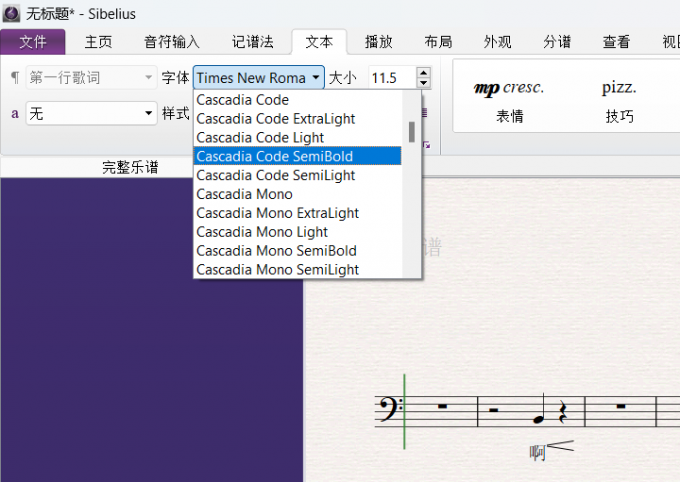The image size is (680, 482).
Task: Open the 播放 ribbon tab
Action: coord(379,42)
